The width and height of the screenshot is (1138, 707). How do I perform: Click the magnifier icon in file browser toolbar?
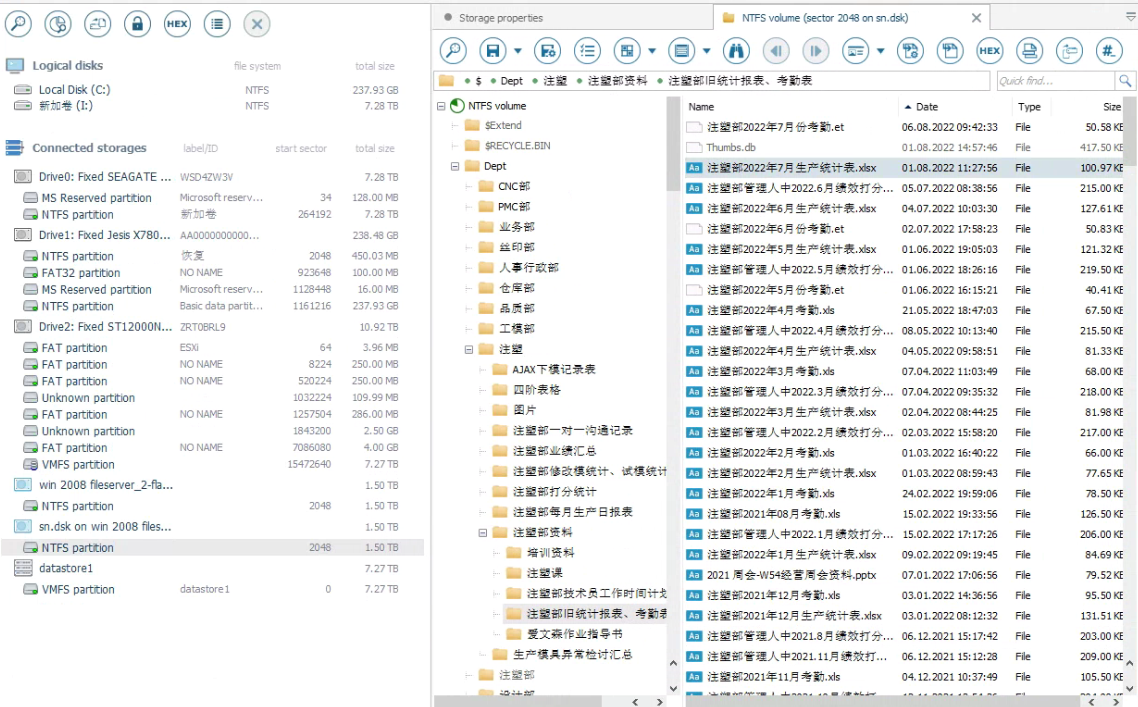pos(454,51)
